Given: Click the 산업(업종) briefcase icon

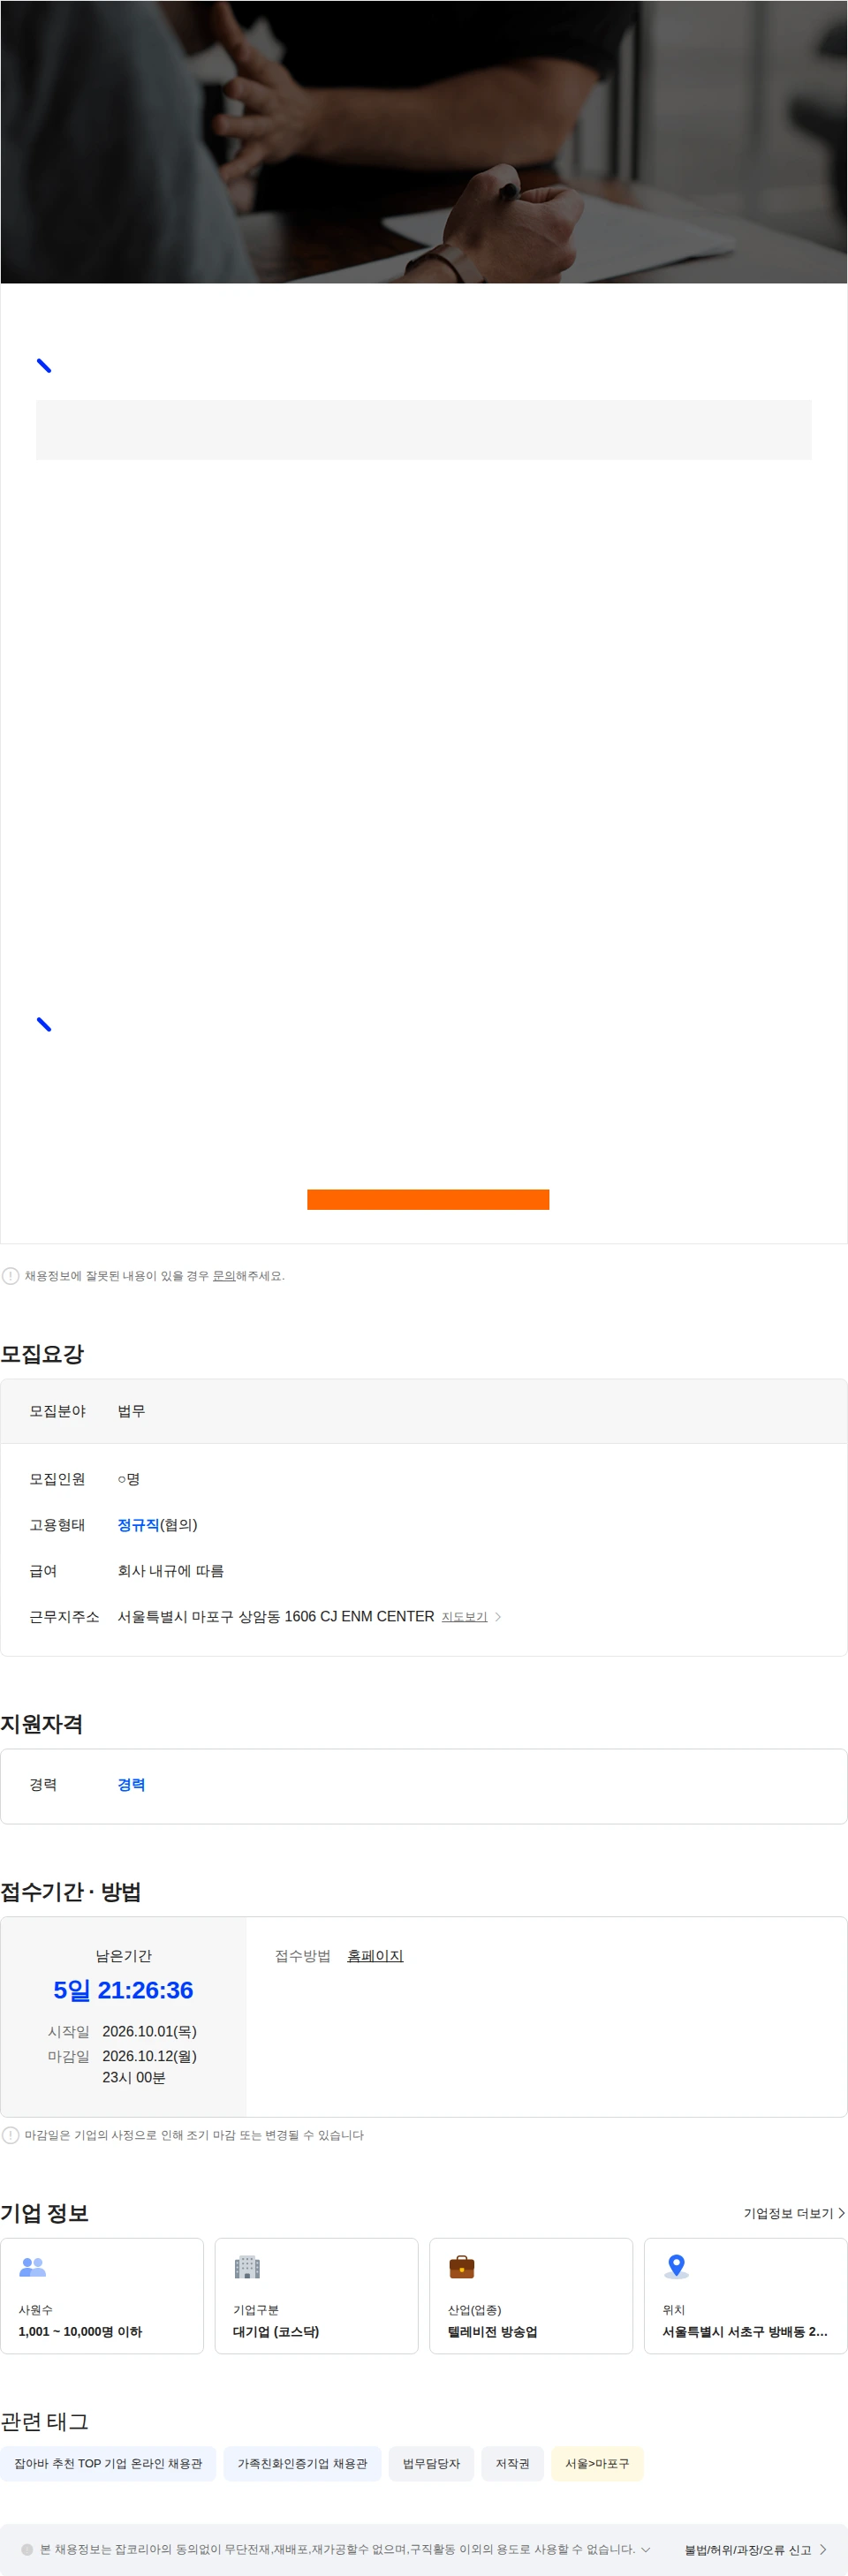Looking at the screenshot, I should (x=462, y=2267).
